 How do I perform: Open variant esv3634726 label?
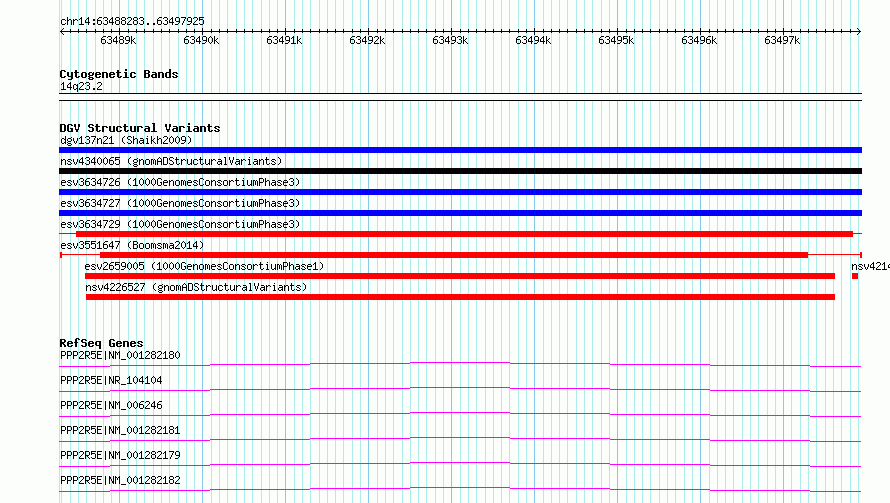[180, 182]
